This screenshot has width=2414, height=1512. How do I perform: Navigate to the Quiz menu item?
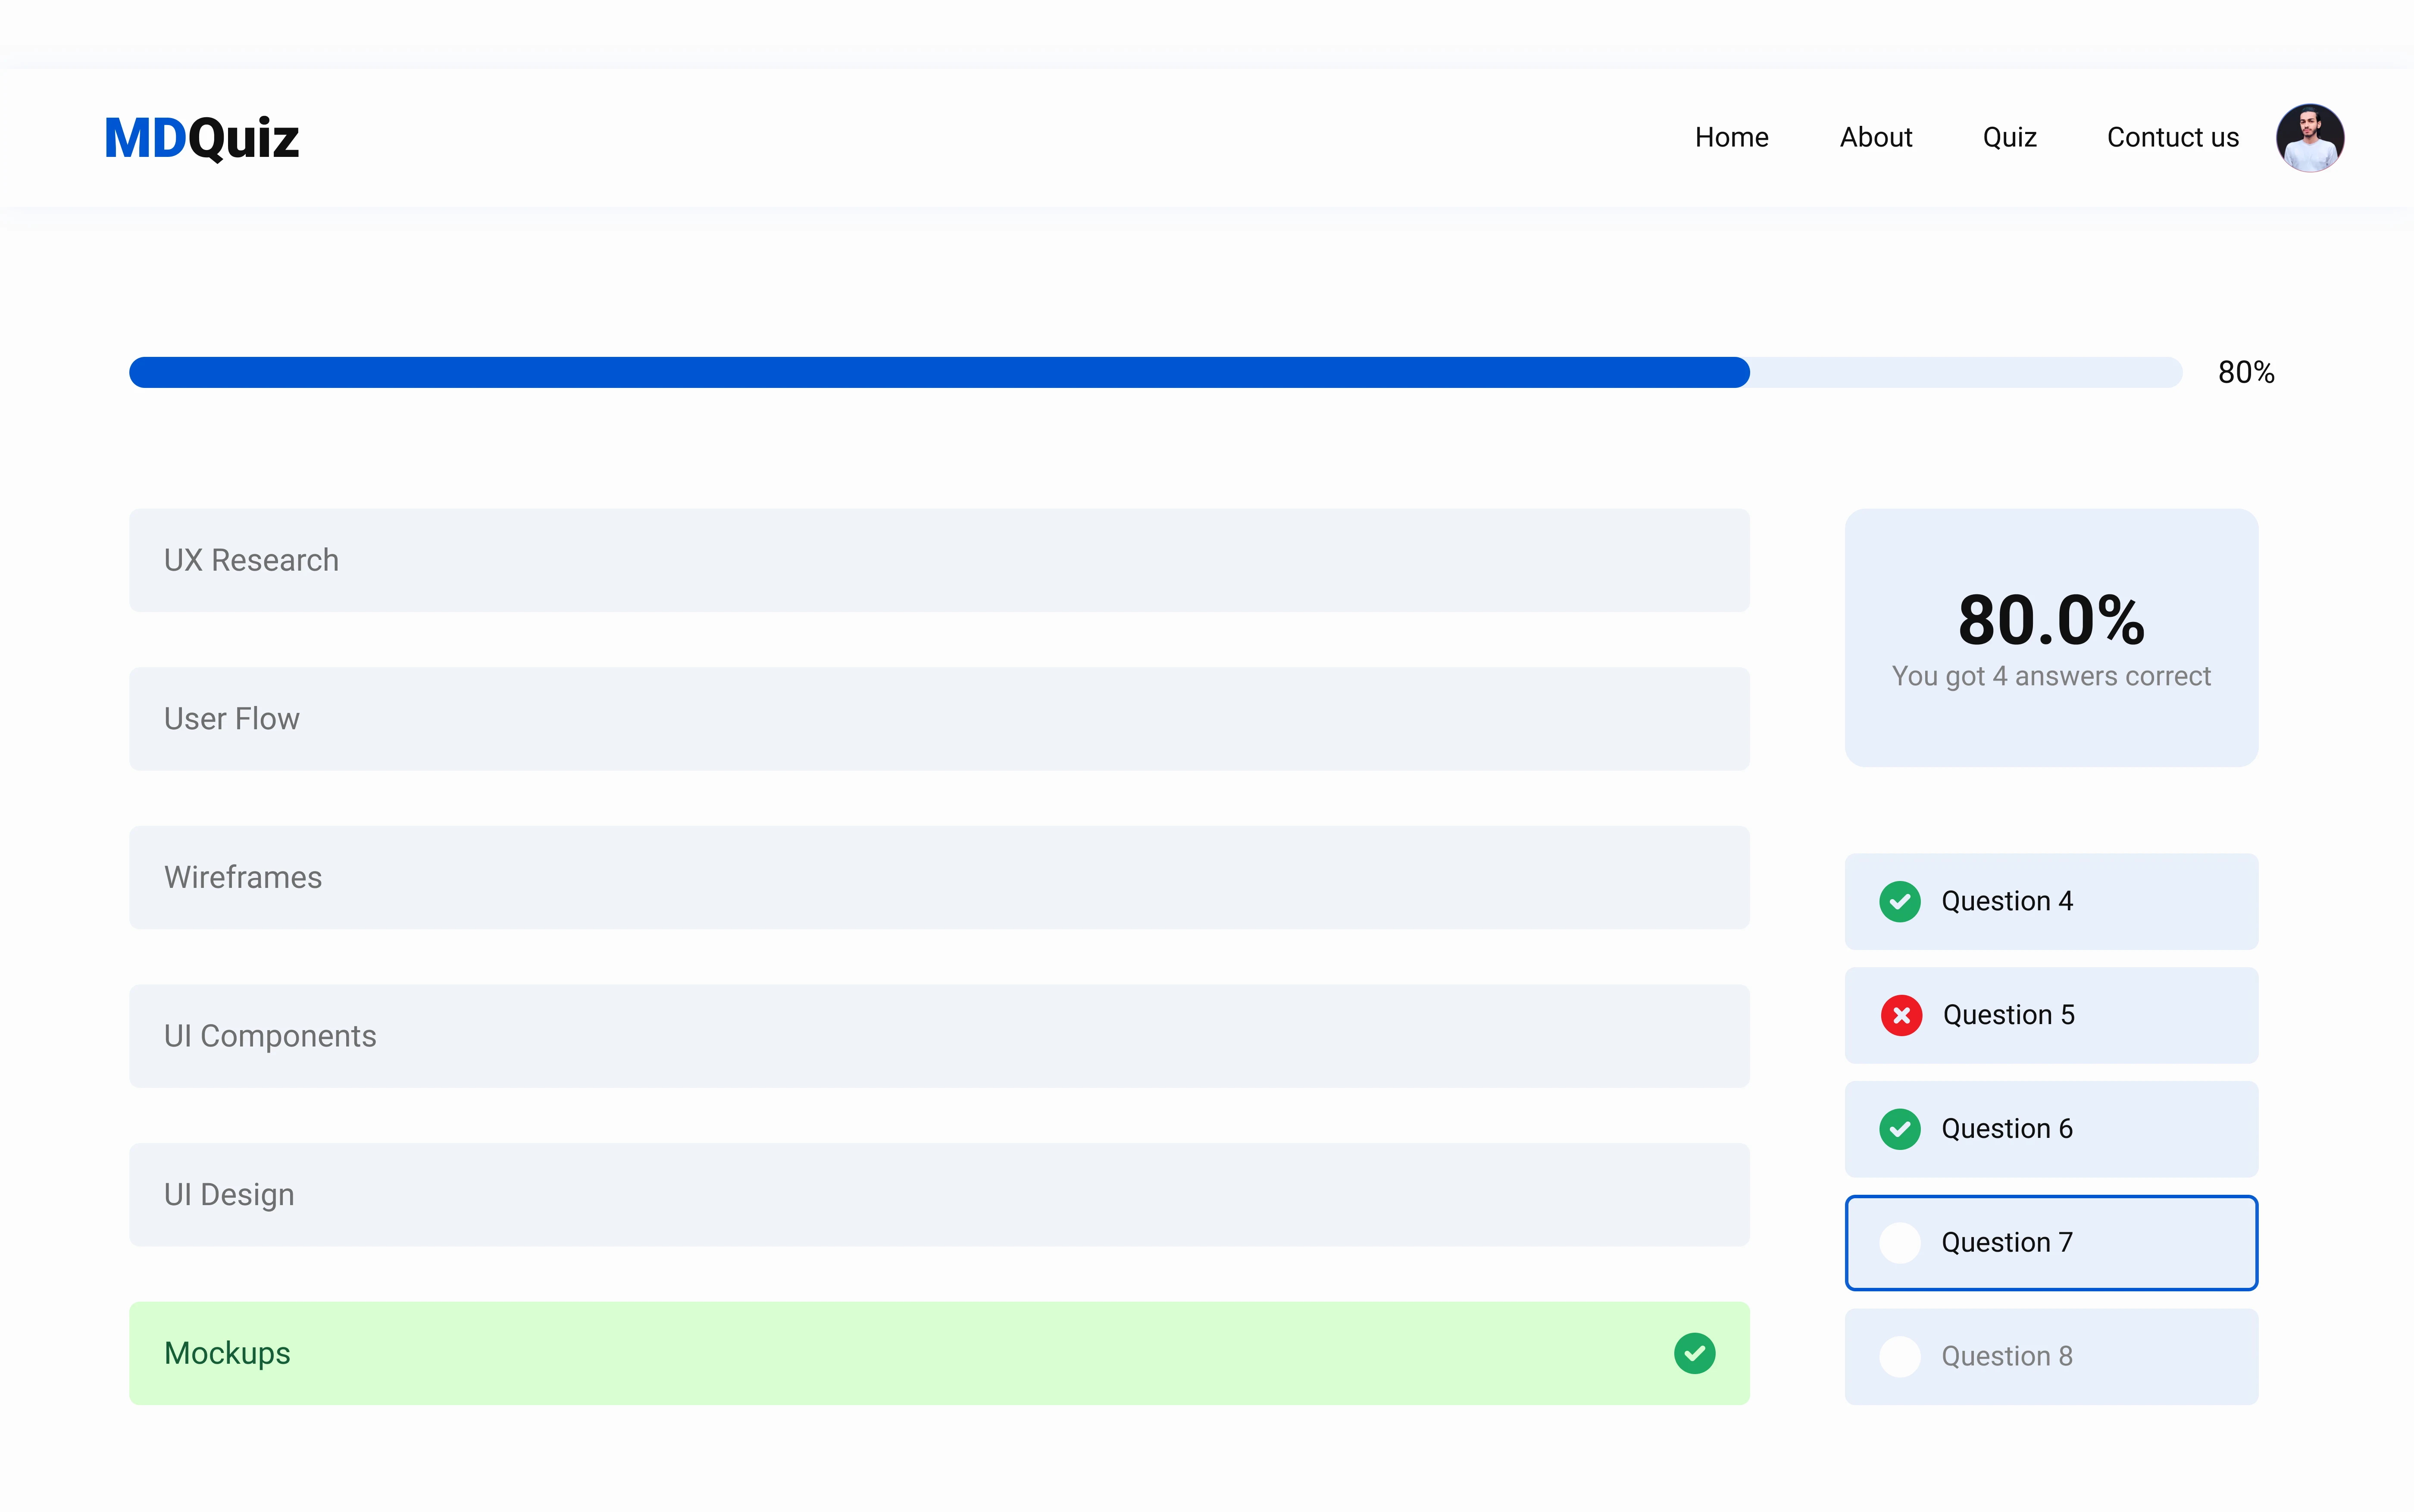click(2009, 138)
